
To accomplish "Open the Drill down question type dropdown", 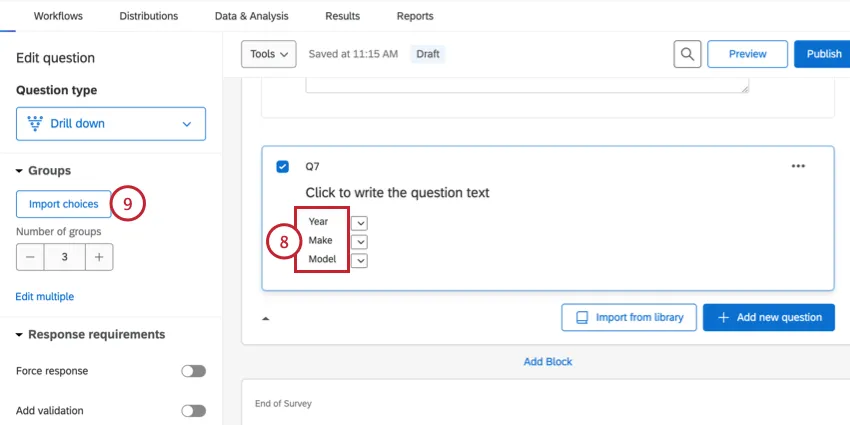I will click(x=111, y=124).
